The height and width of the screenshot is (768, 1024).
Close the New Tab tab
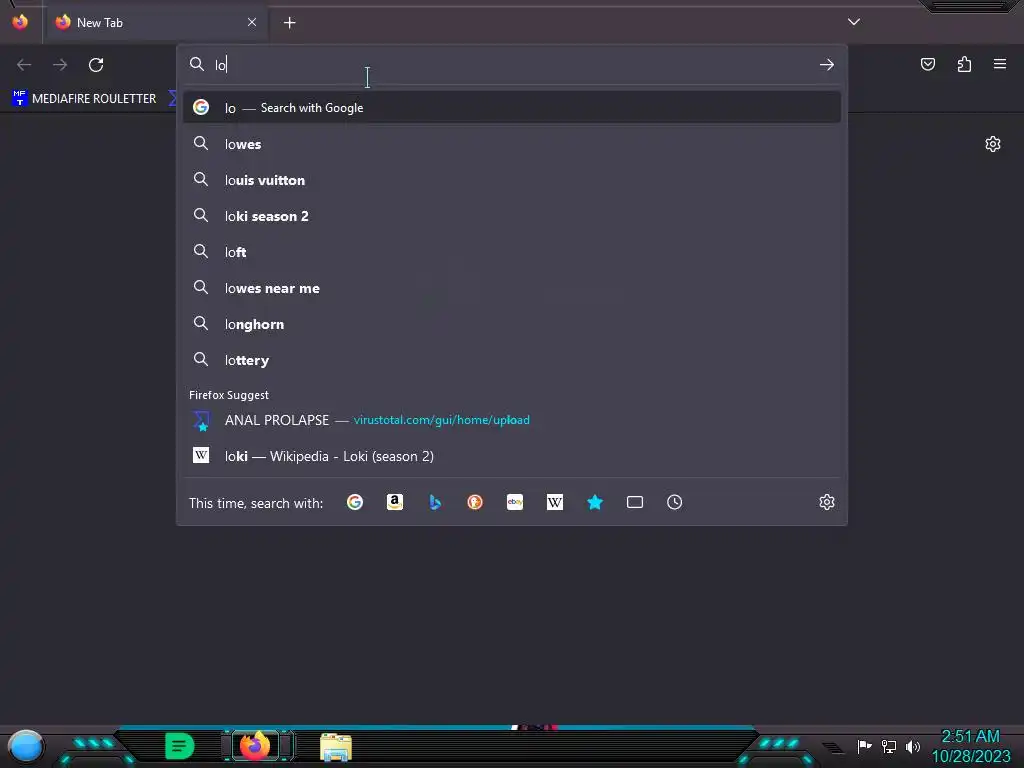pos(252,22)
